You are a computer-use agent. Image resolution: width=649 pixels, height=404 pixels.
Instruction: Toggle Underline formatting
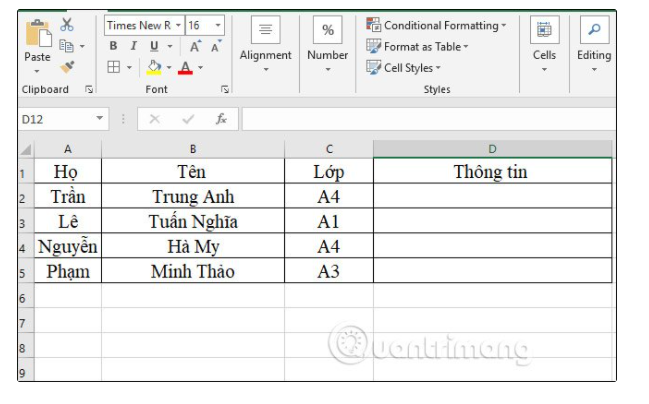tap(154, 46)
